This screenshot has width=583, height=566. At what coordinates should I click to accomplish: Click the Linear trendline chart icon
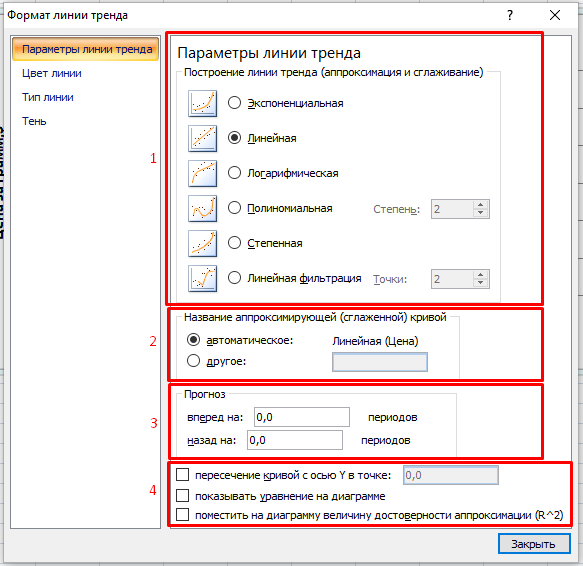point(202,138)
